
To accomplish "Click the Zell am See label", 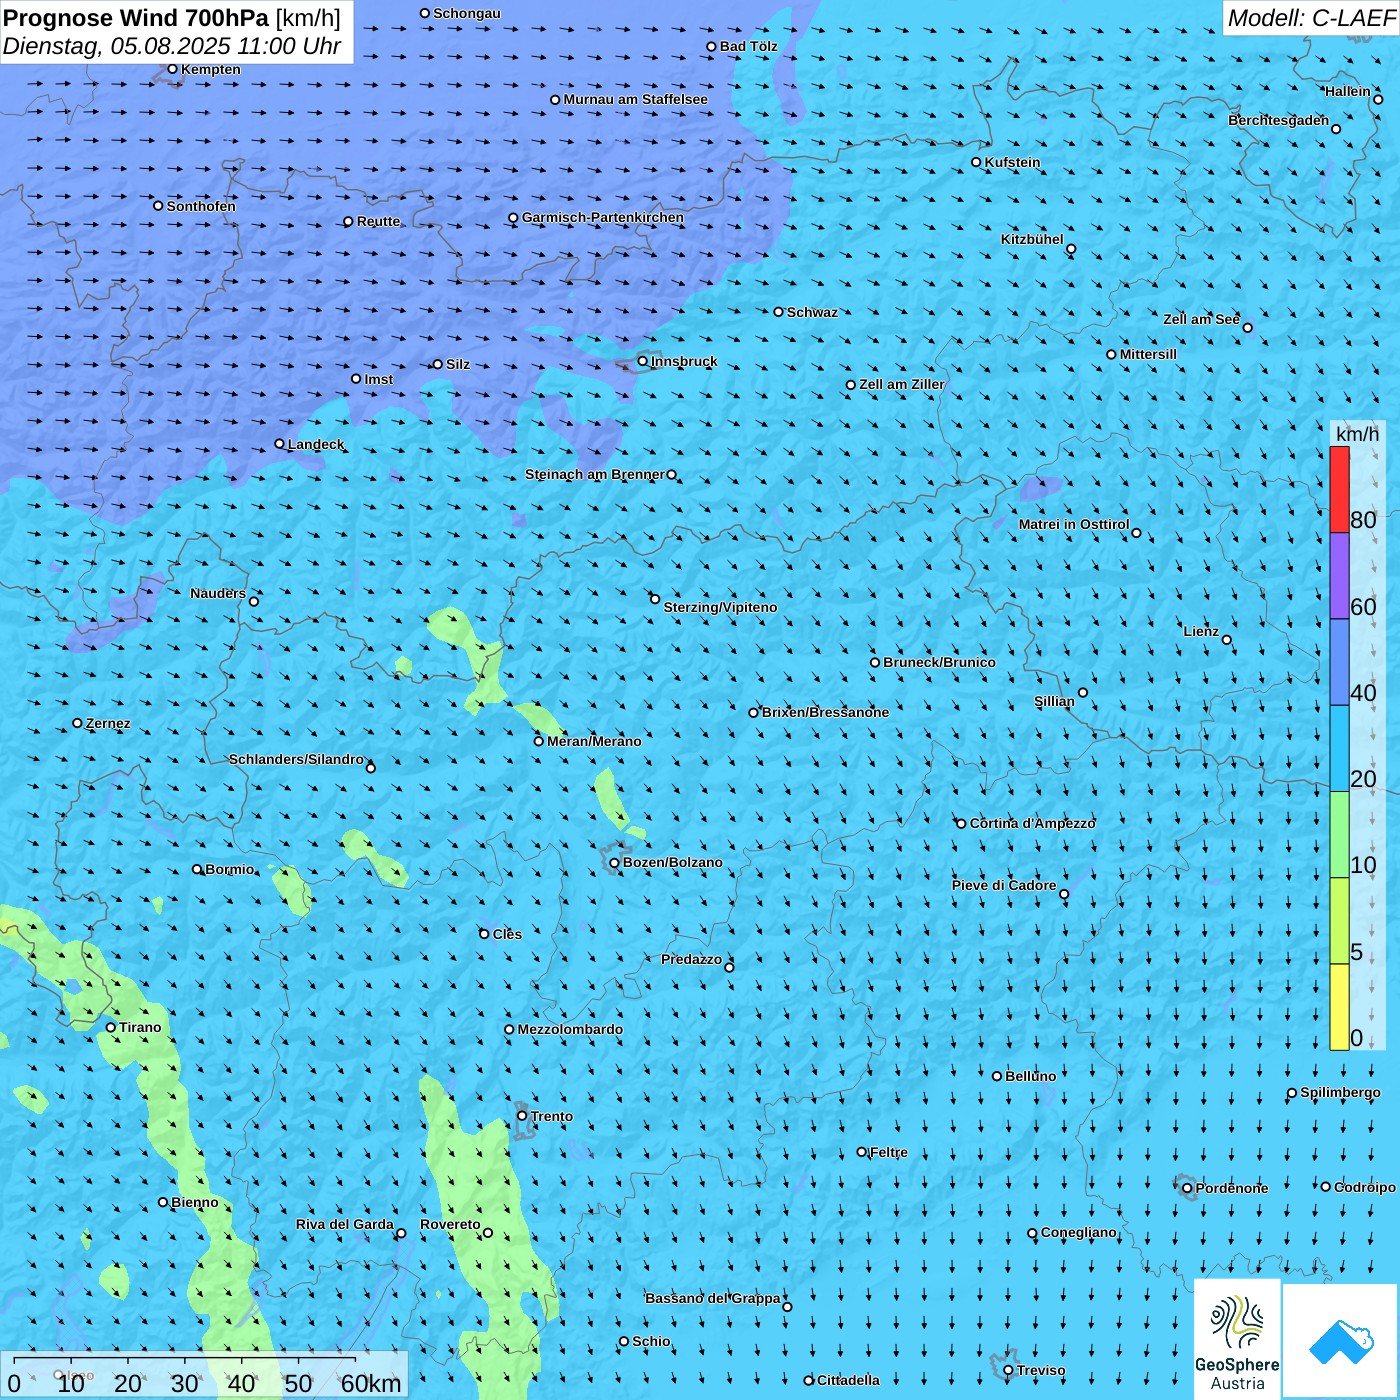I will [x=1201, y=319].
